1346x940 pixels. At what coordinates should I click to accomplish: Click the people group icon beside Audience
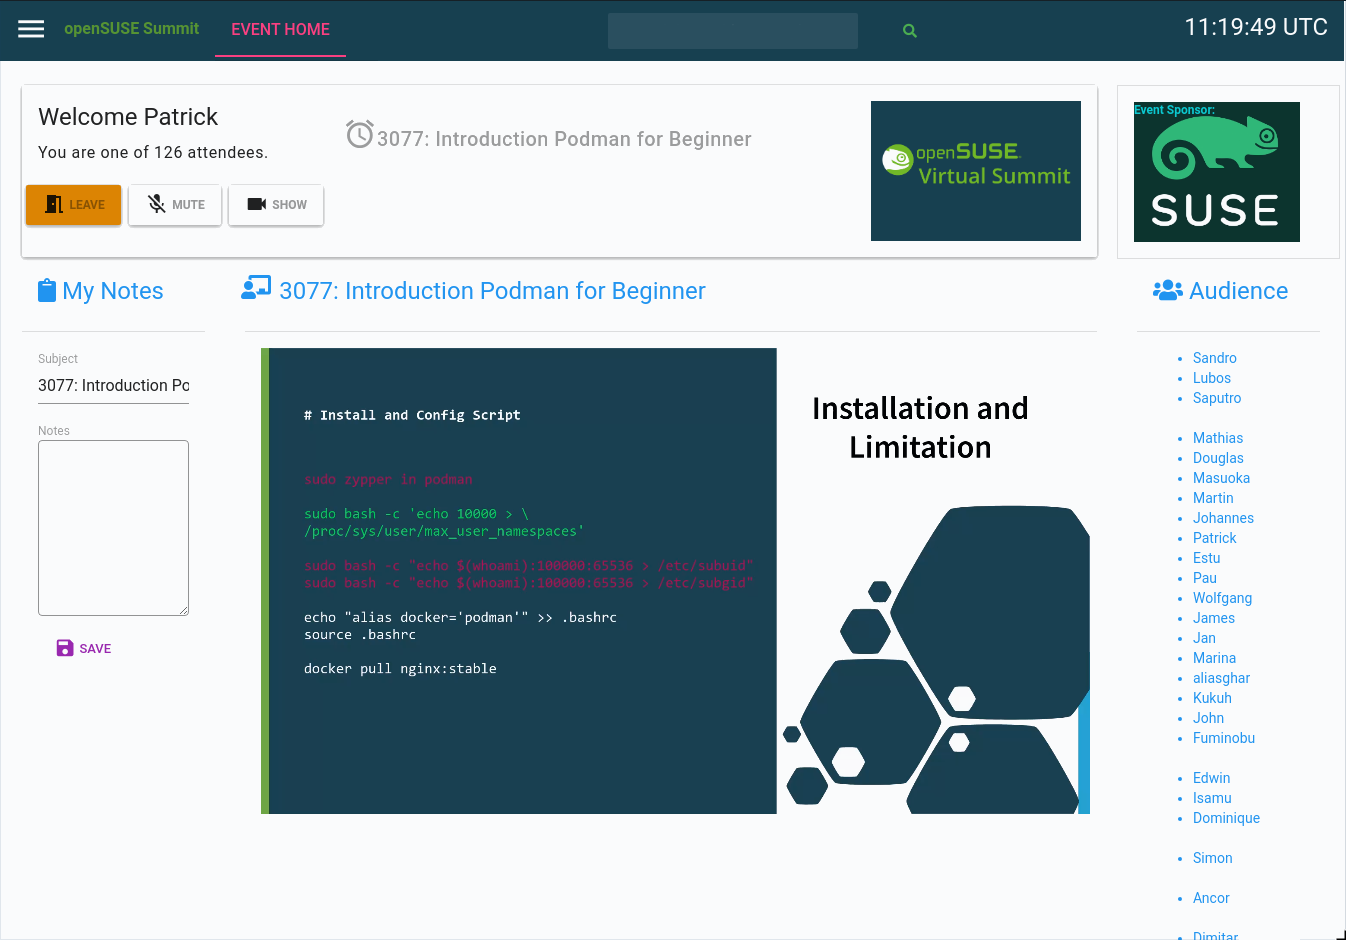pos(1168,290)
